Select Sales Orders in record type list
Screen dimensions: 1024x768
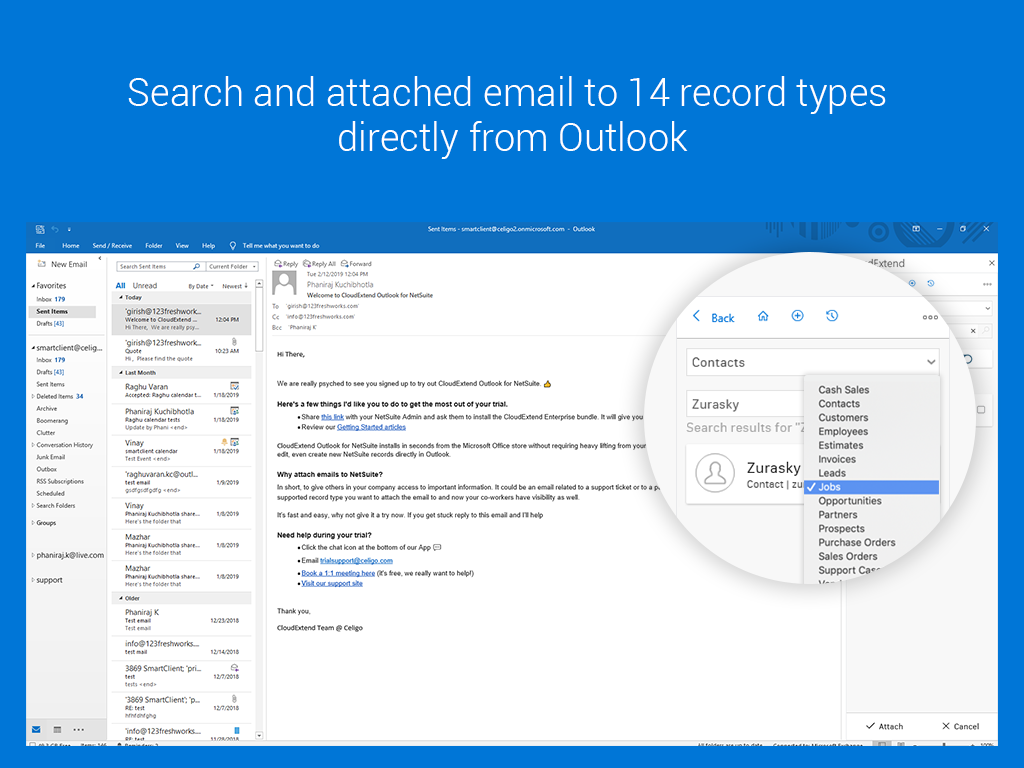tap(848, 556)
